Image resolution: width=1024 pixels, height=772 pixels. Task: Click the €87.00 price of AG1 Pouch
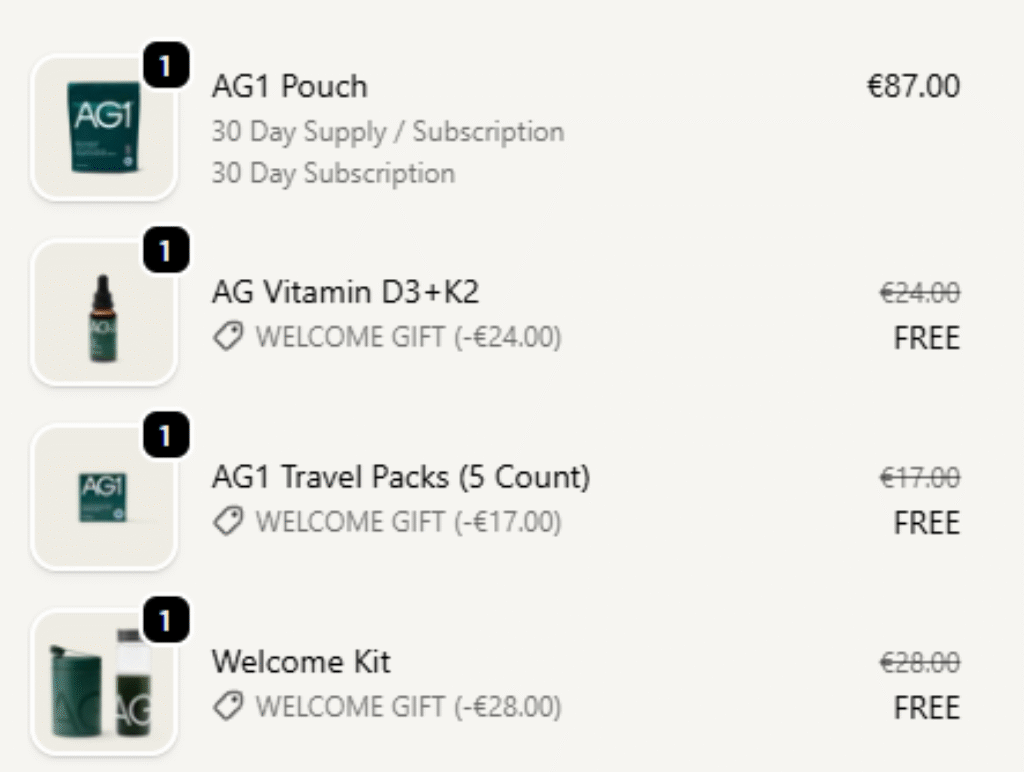pyautogui.click(x=913, y=86)
